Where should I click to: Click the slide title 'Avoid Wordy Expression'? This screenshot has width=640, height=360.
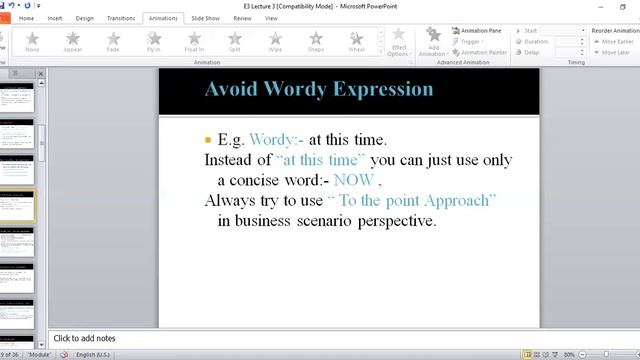coord(319,89)
